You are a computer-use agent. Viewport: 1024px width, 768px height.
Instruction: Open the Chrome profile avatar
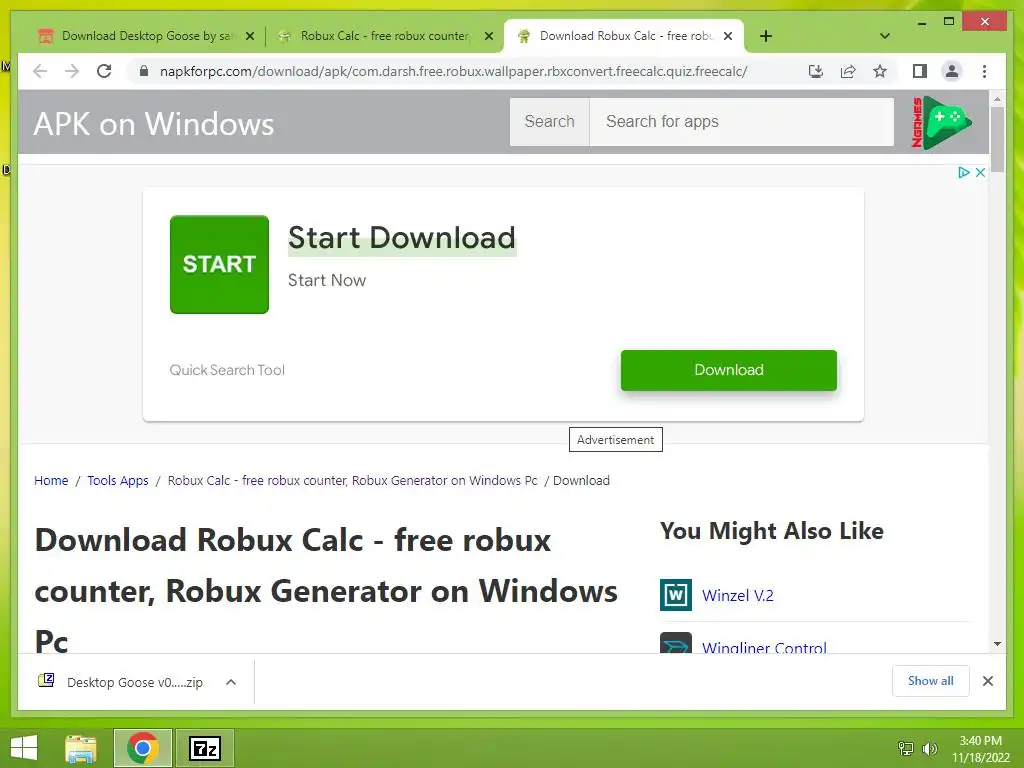click(952, 71)
